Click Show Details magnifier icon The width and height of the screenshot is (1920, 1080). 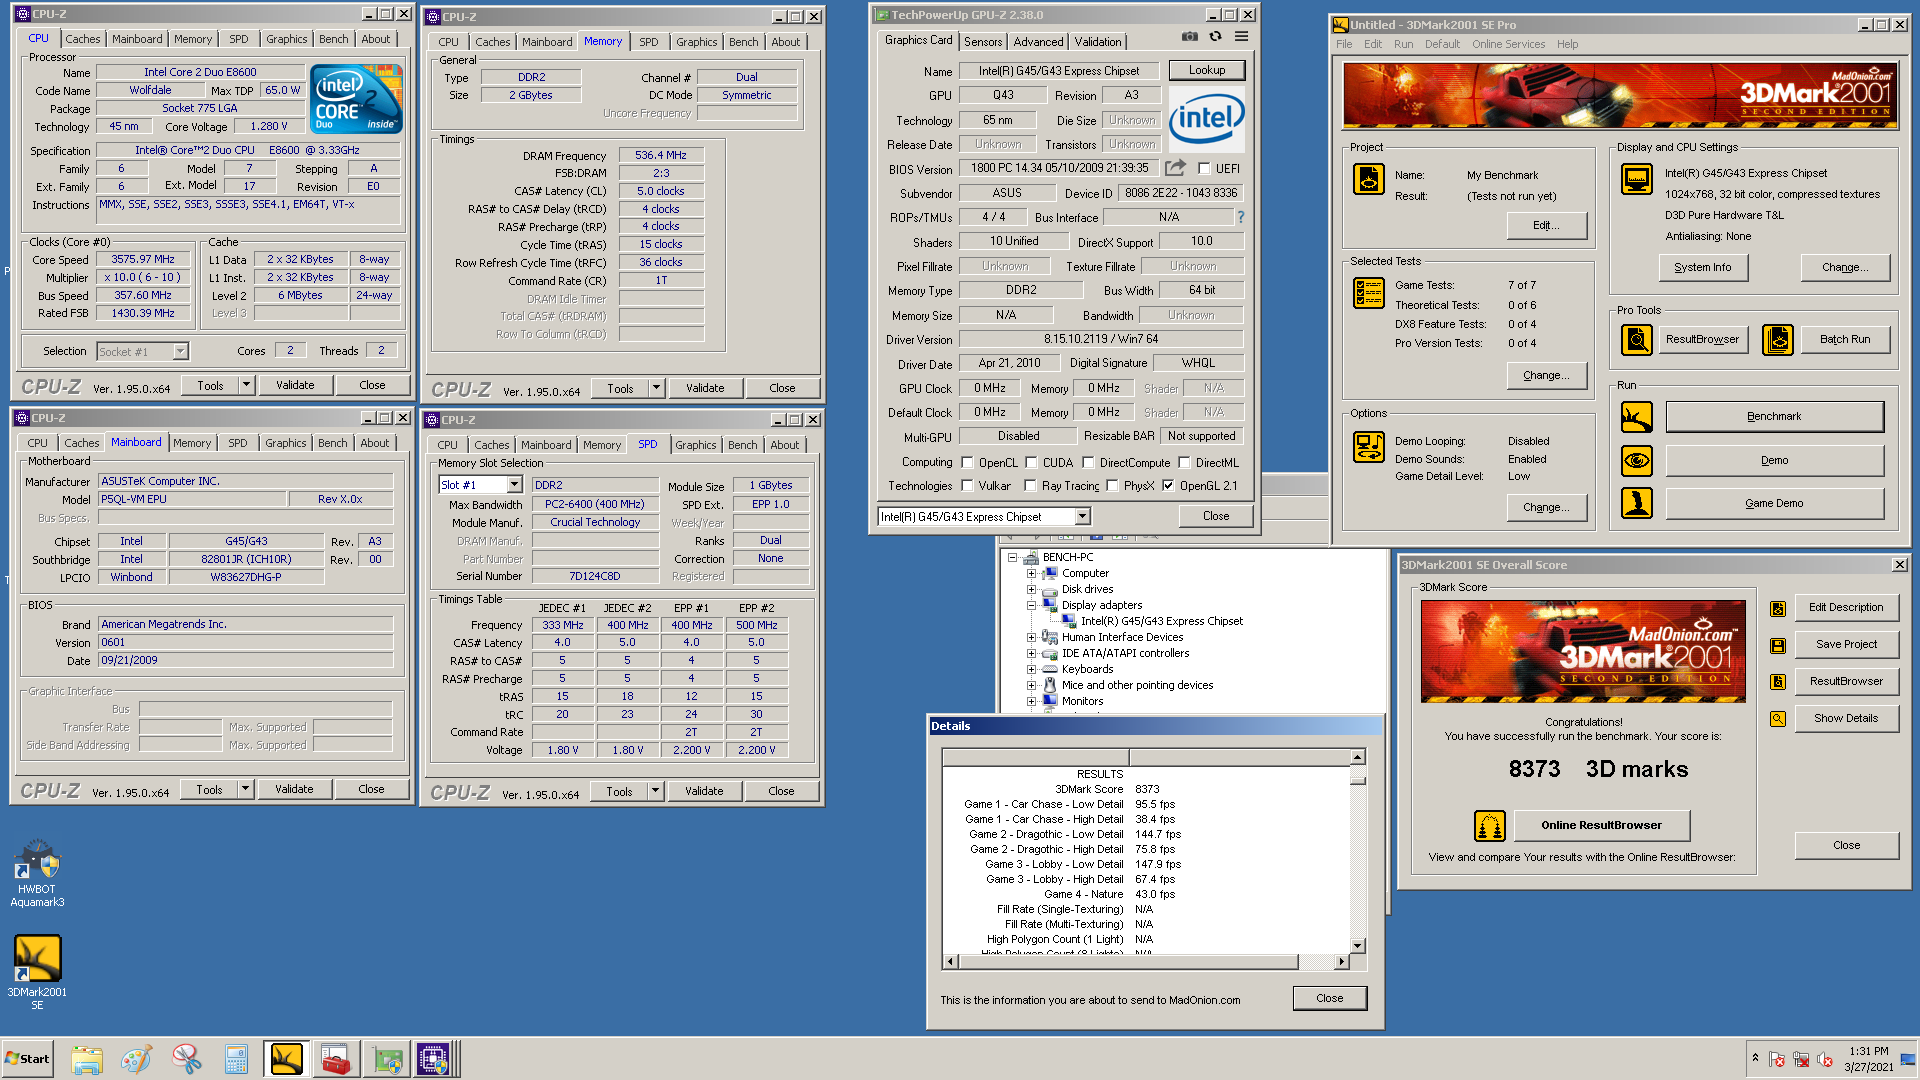pos(1778,719)
